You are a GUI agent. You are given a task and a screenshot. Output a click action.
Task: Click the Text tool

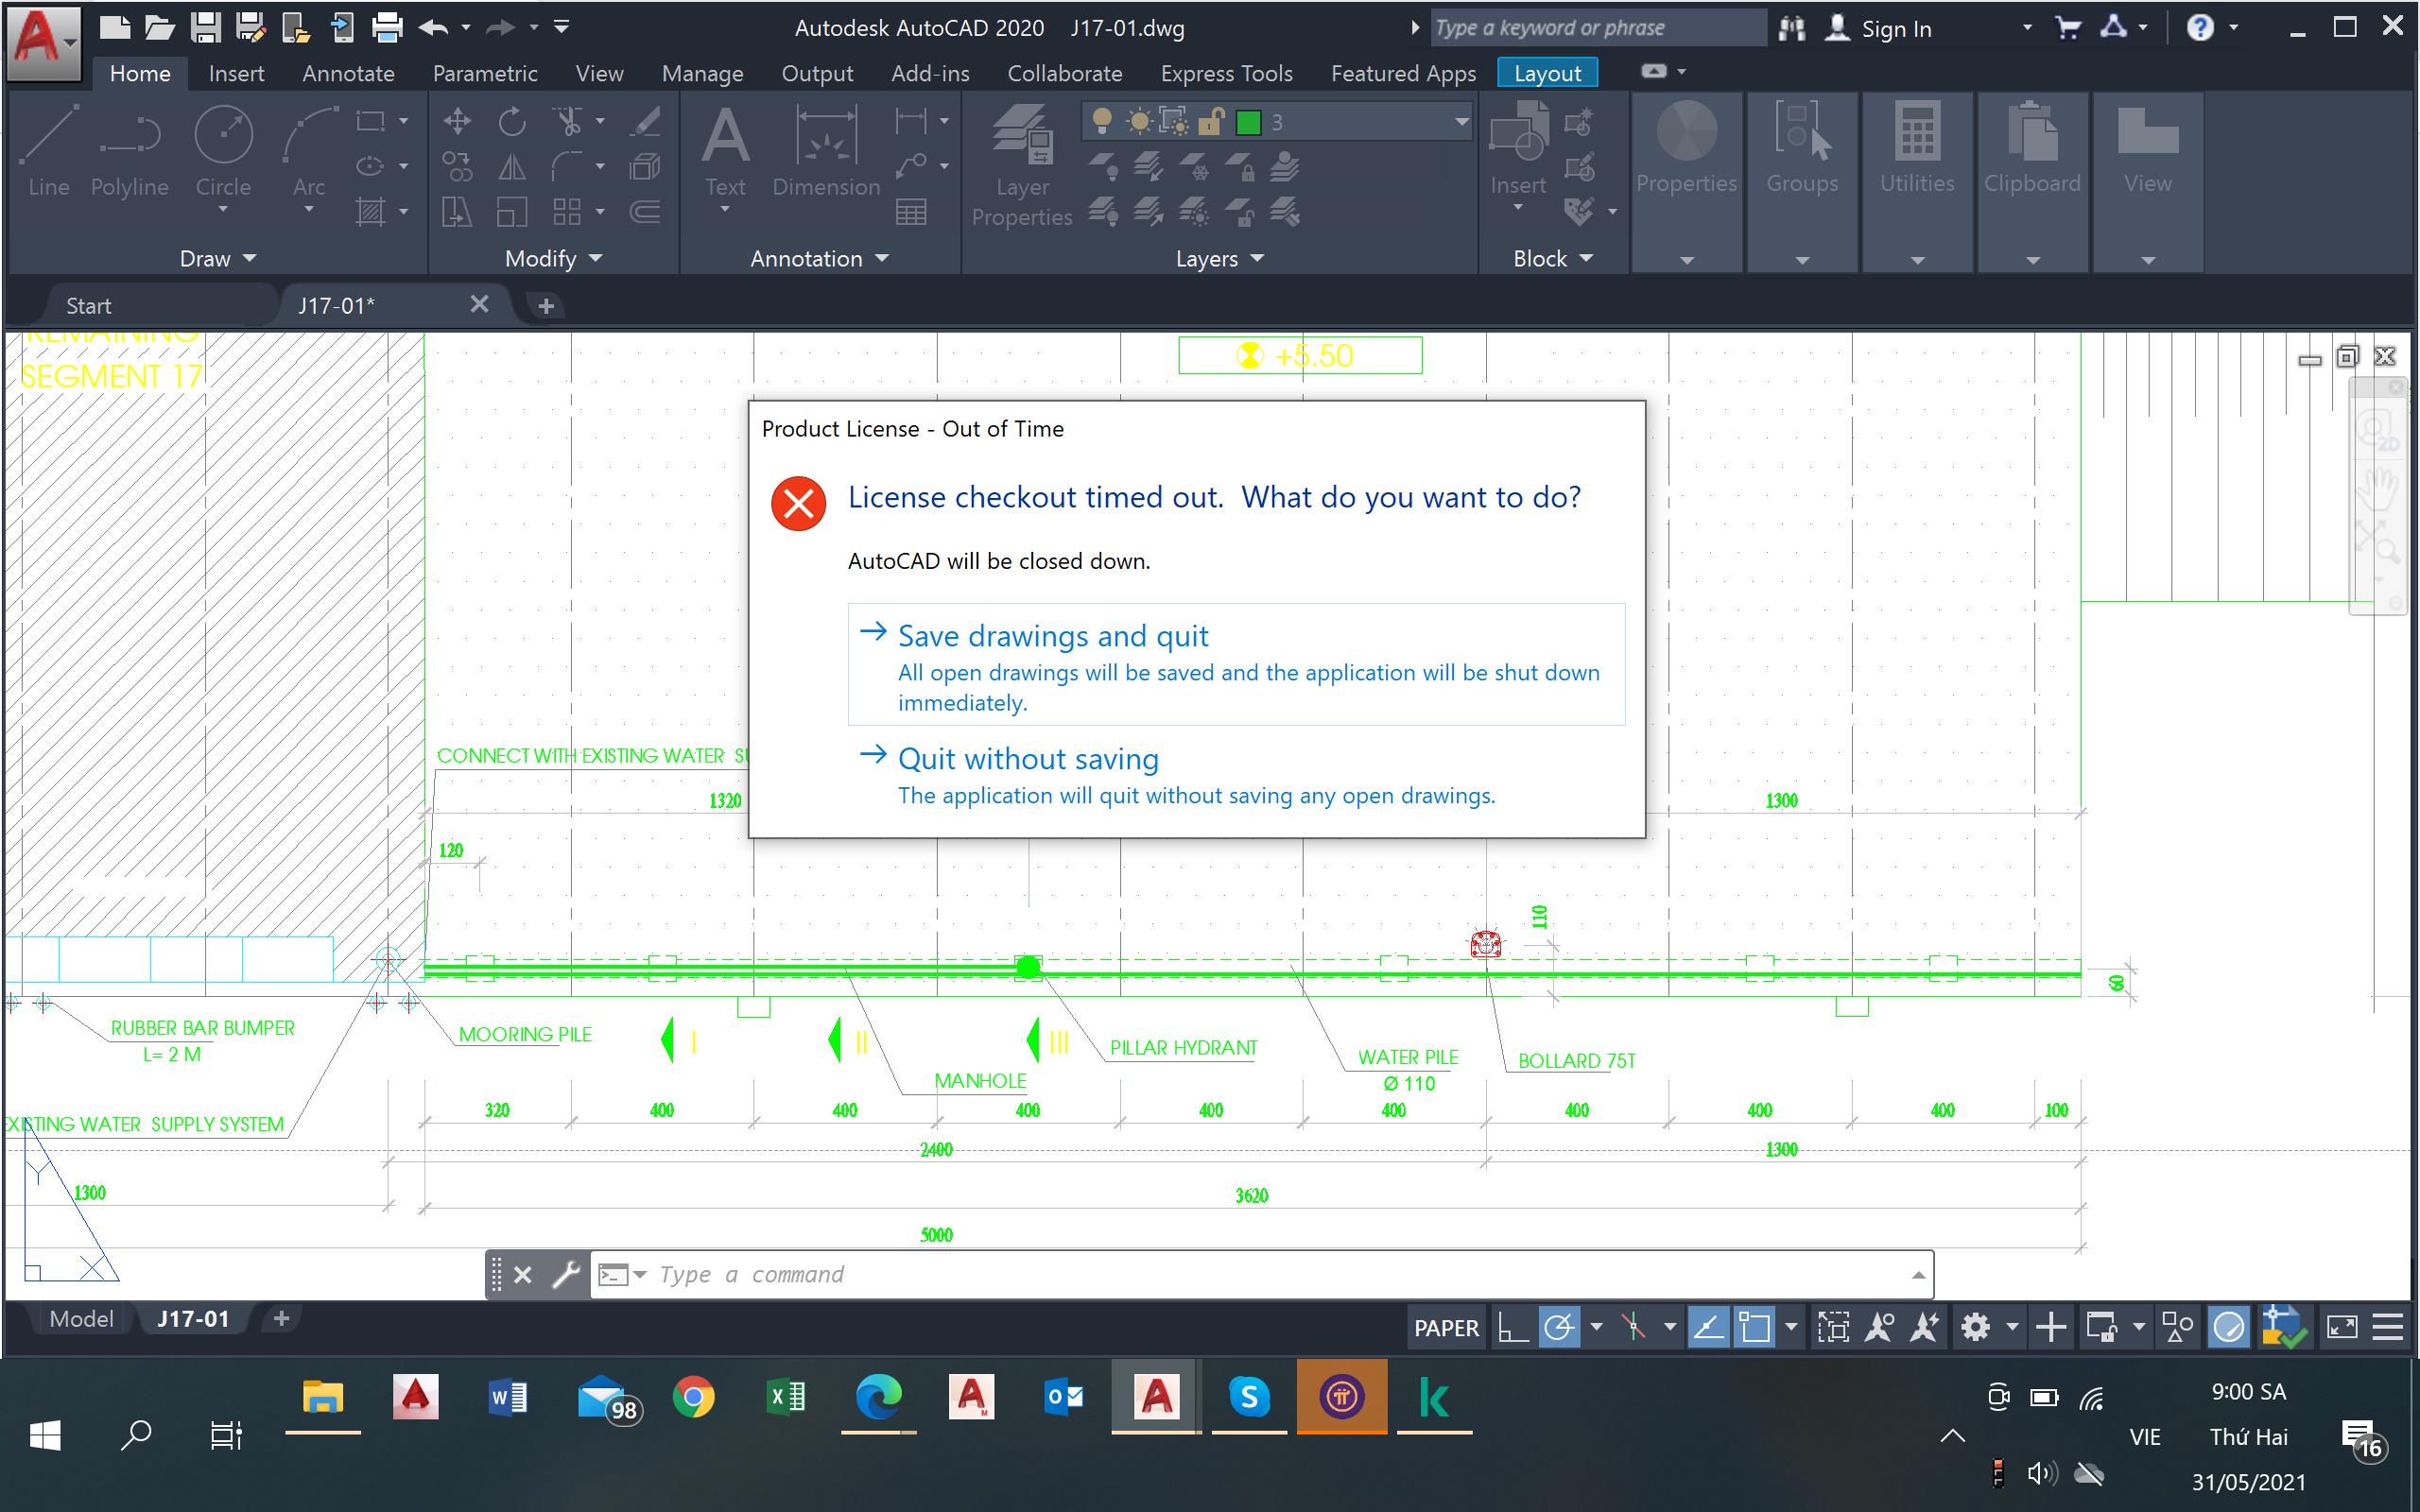pos(725,150)
